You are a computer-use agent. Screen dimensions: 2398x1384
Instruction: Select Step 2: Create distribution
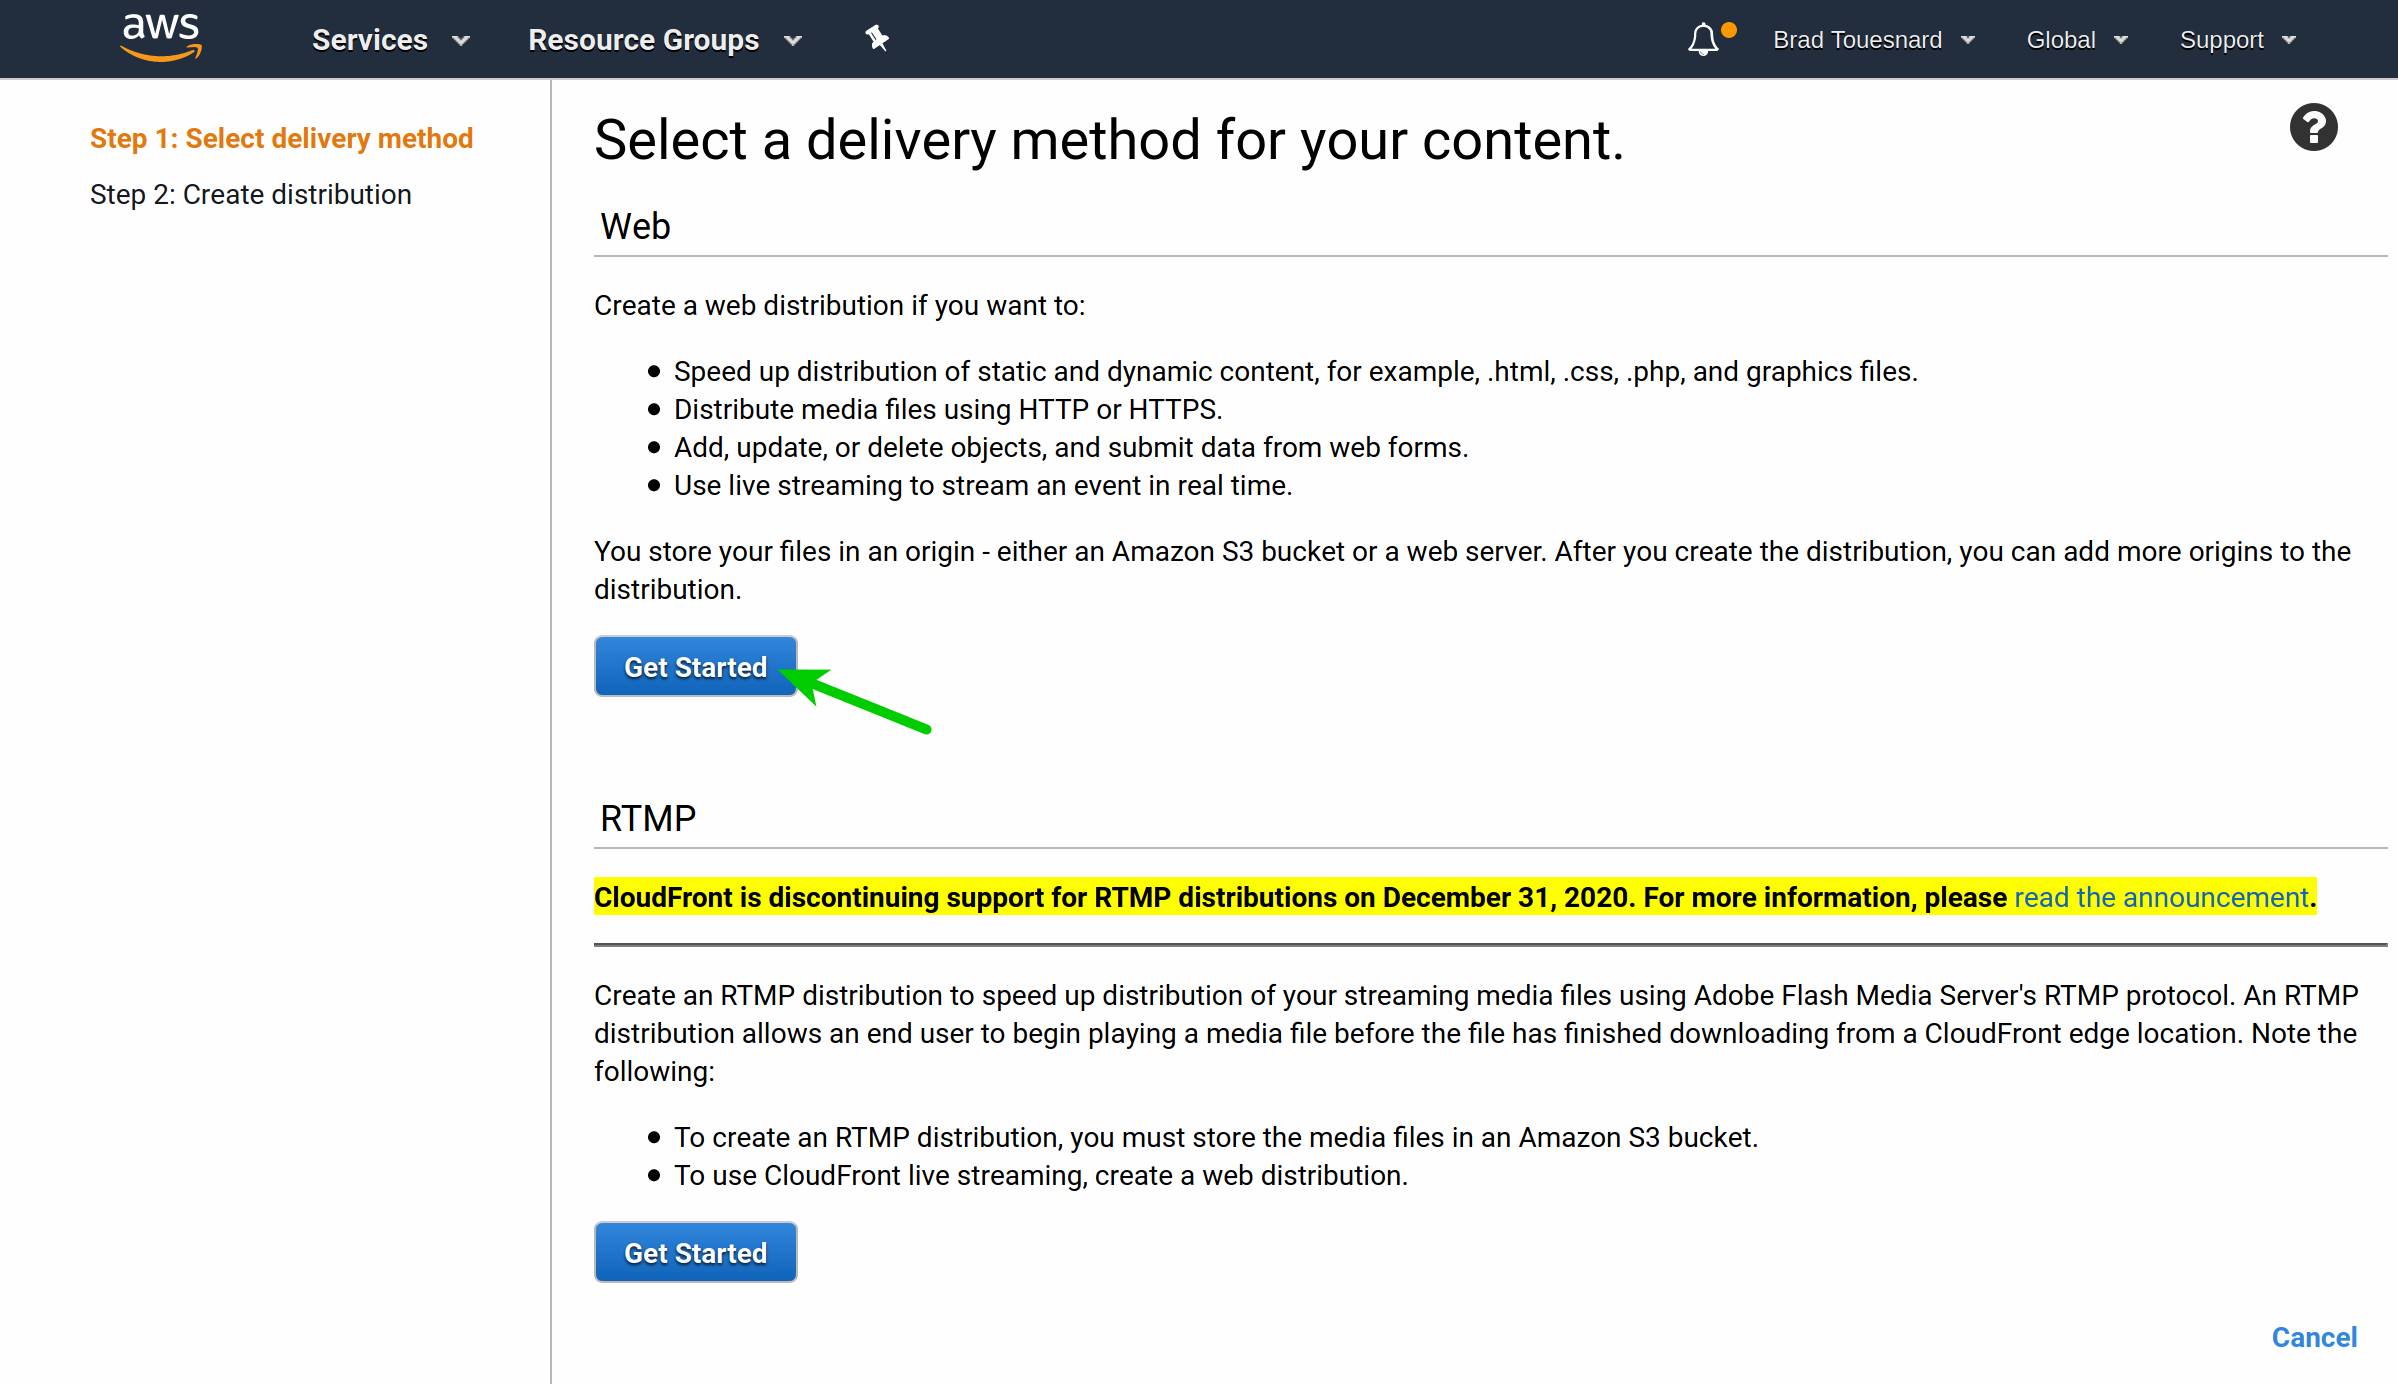pos(251,194)
